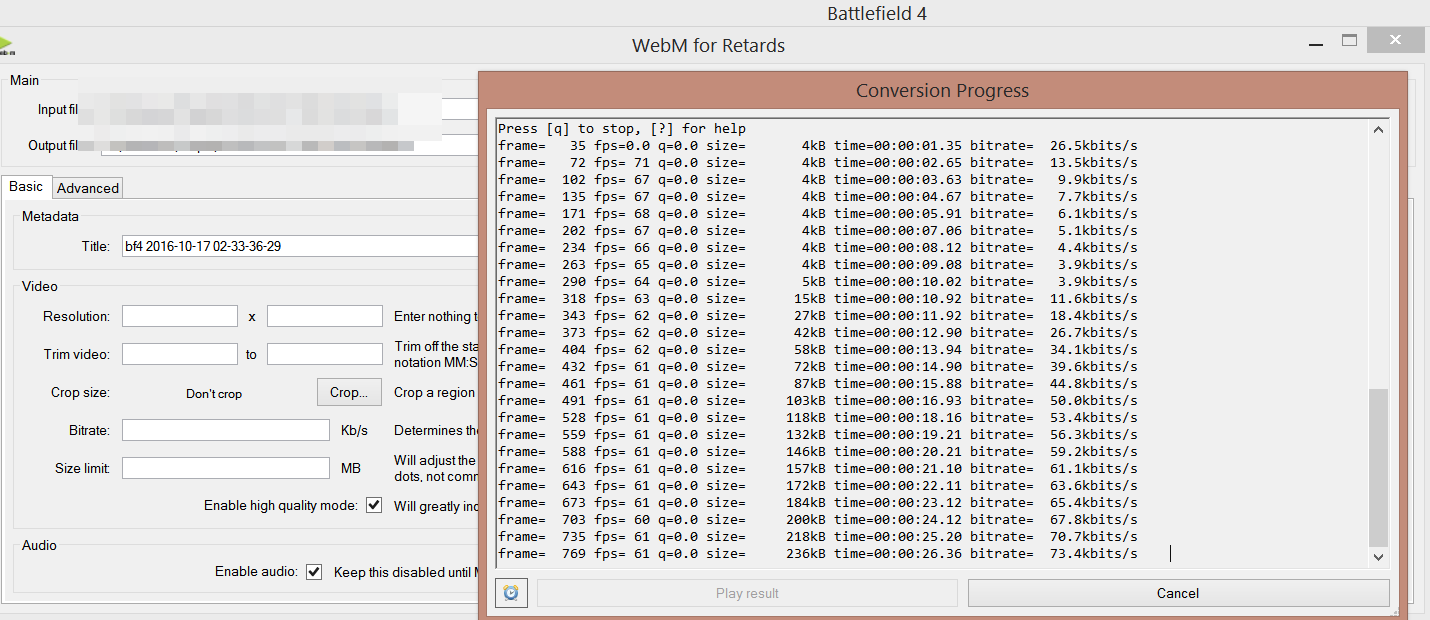Toggle the Enable audio checkbox
The height and width of the screenshot is (620, 1430).
[314, 572]
